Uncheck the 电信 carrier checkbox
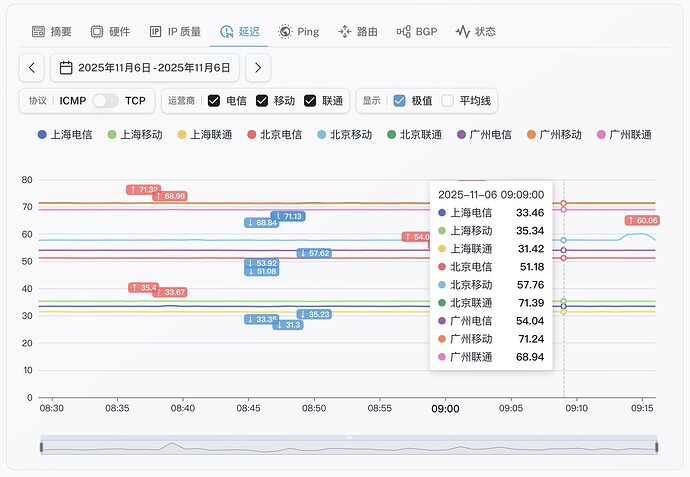The image size is (690, 477). coord(214,101)
